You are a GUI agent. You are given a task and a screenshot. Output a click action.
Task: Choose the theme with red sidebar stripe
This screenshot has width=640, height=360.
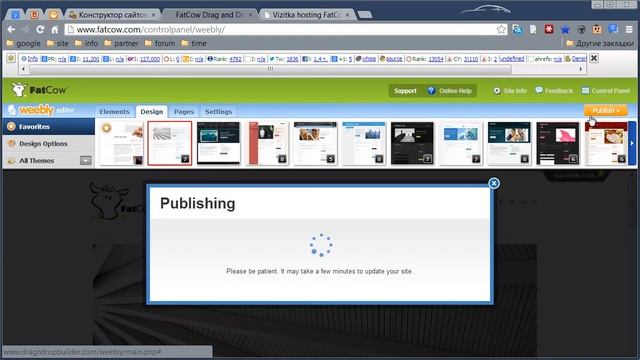(267, 143)
